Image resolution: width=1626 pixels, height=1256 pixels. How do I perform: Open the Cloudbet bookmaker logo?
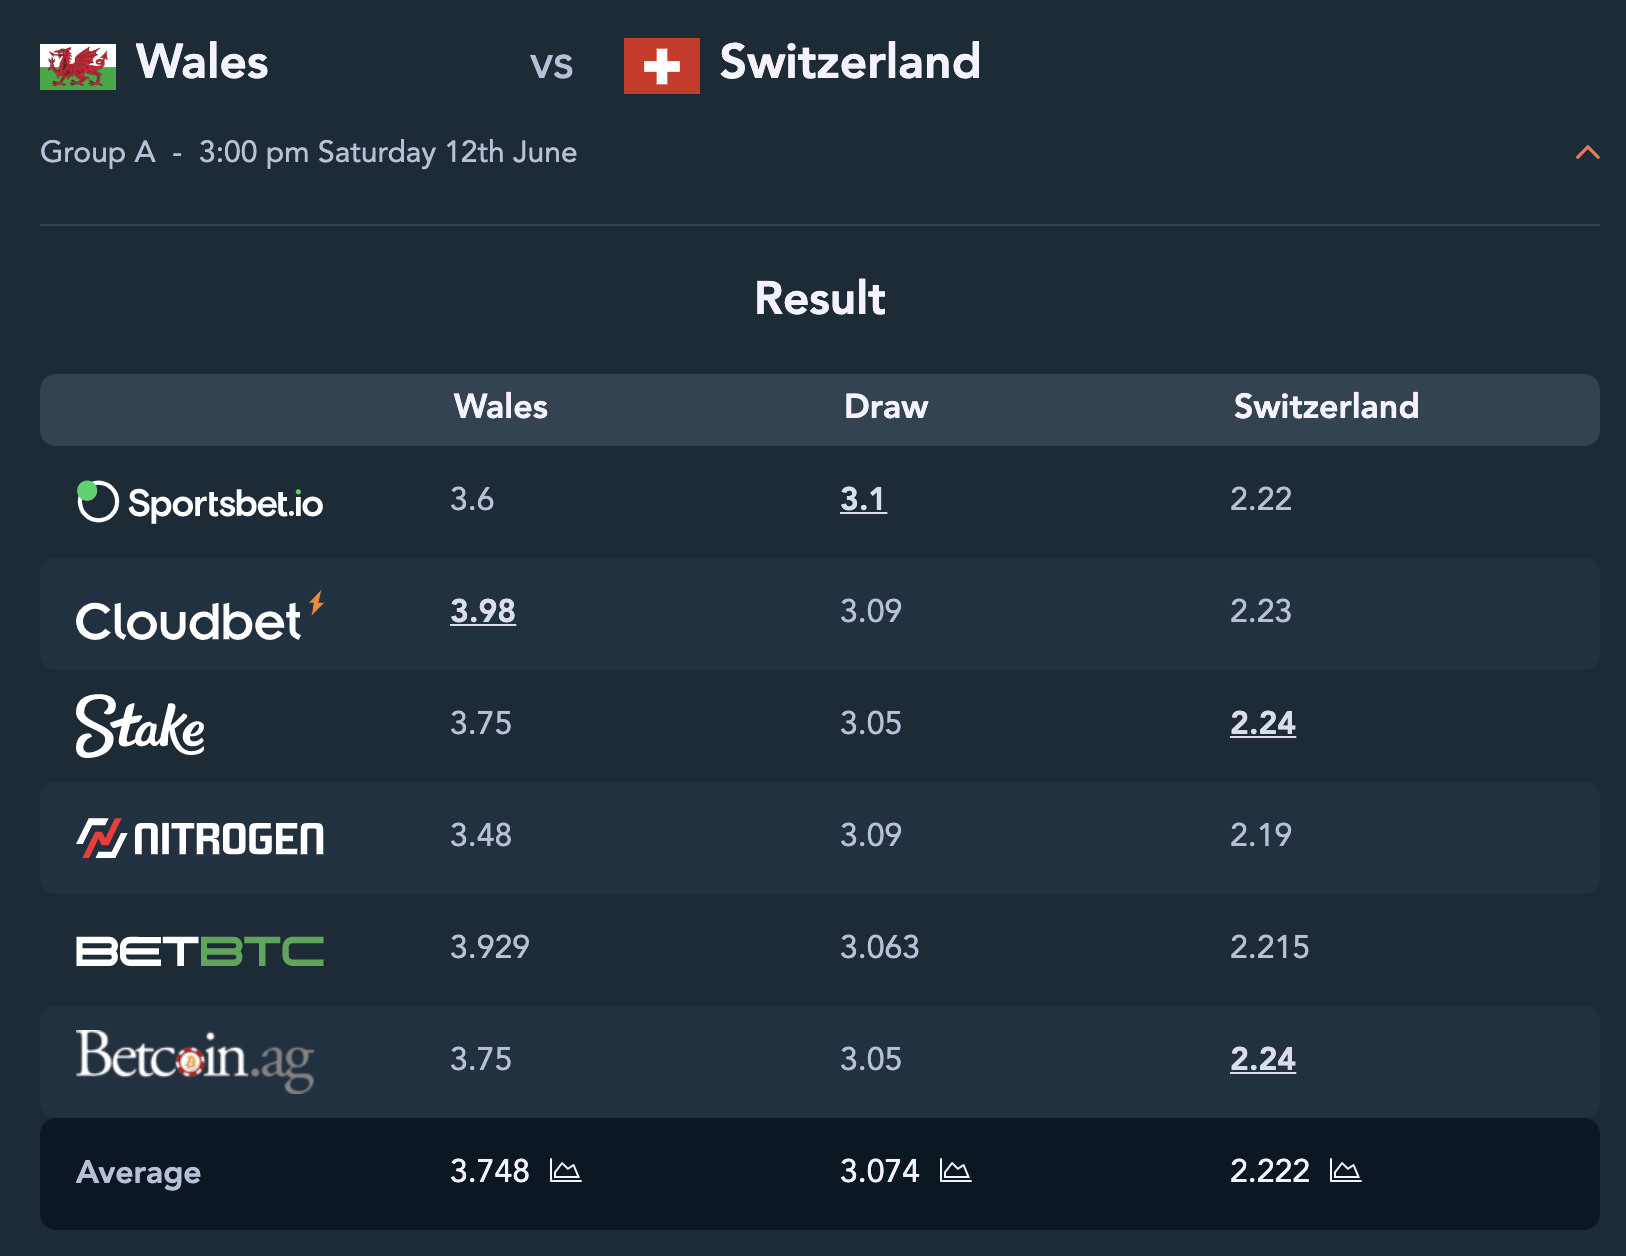click(x=200, y=617)
